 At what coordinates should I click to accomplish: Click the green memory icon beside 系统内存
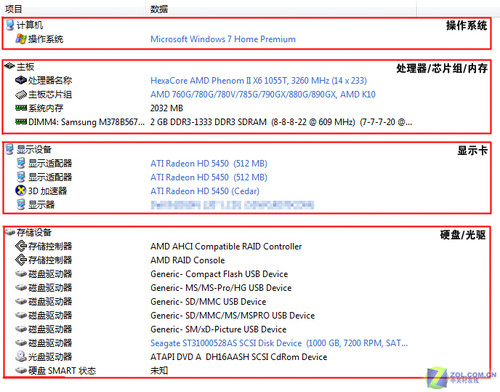[21, 108]
